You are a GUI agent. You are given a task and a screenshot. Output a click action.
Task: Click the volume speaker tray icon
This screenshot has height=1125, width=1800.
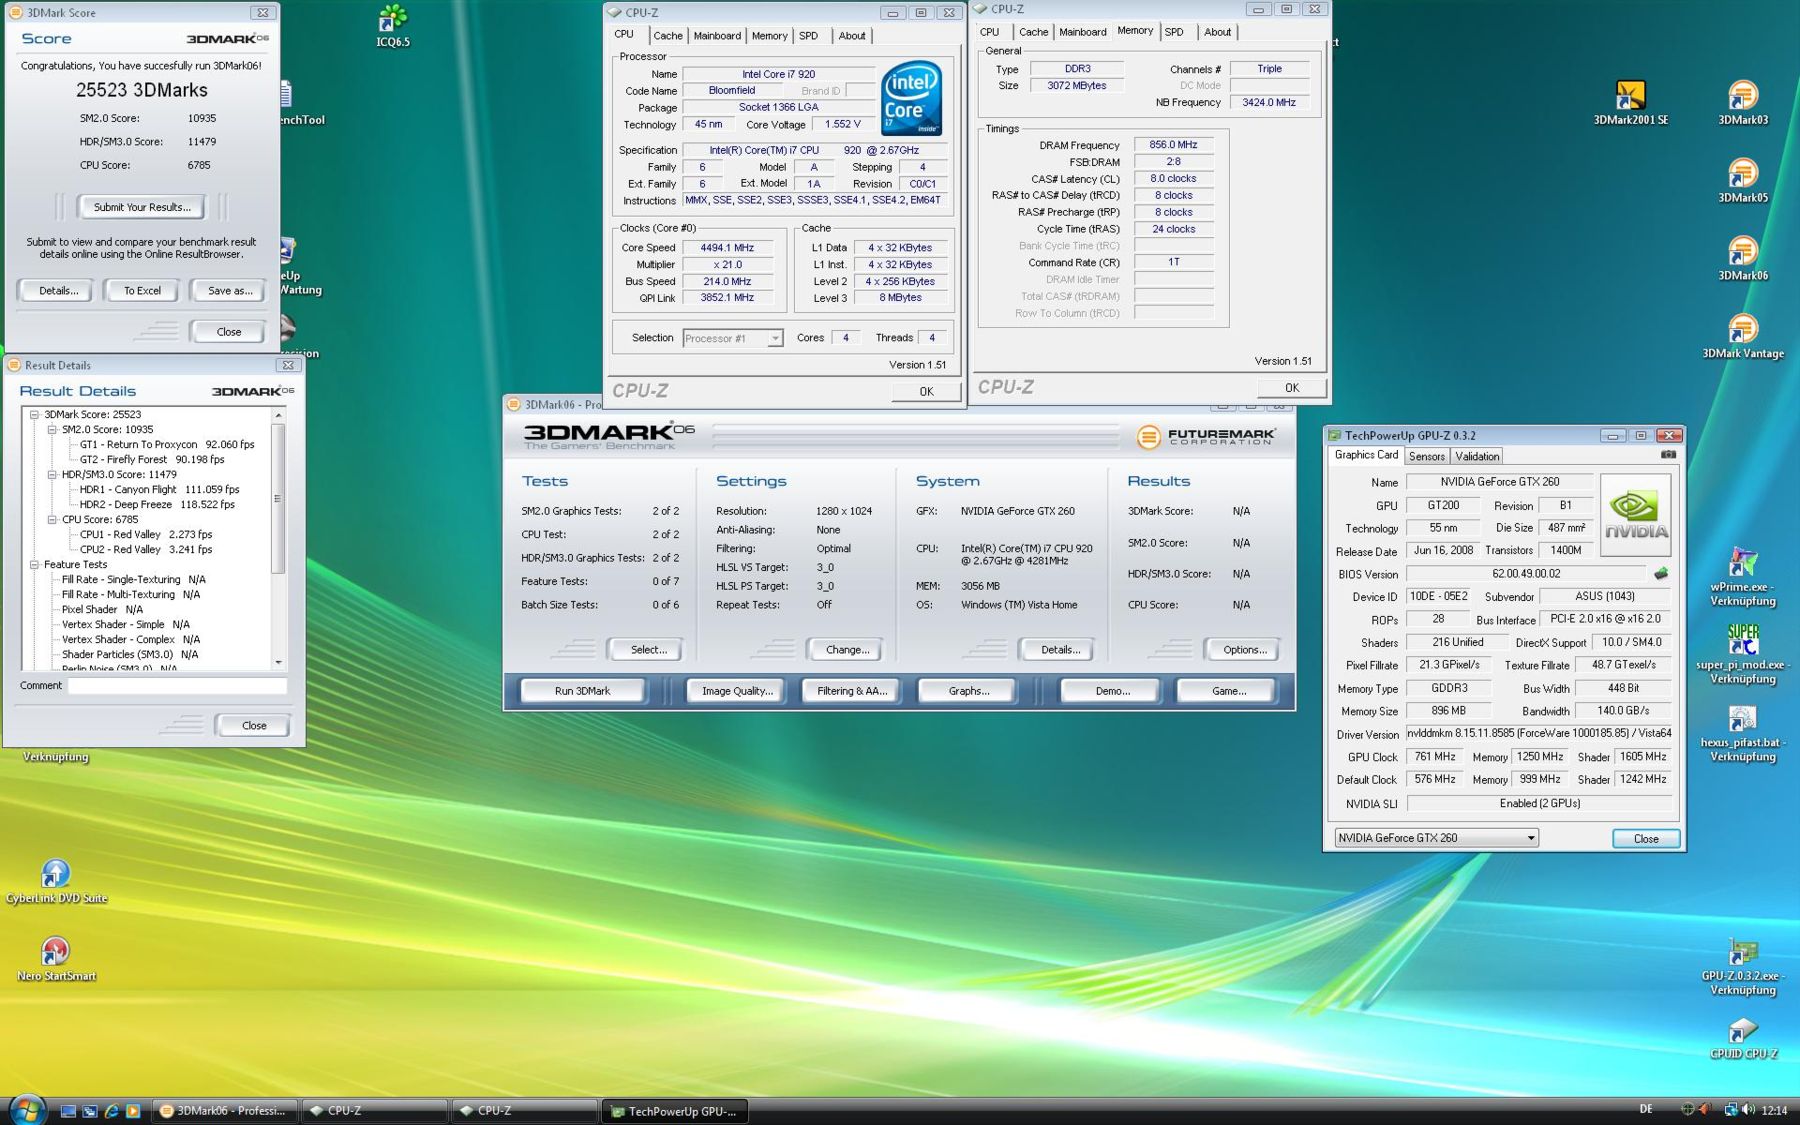pyautogui.click(x=1747, y=1109)
